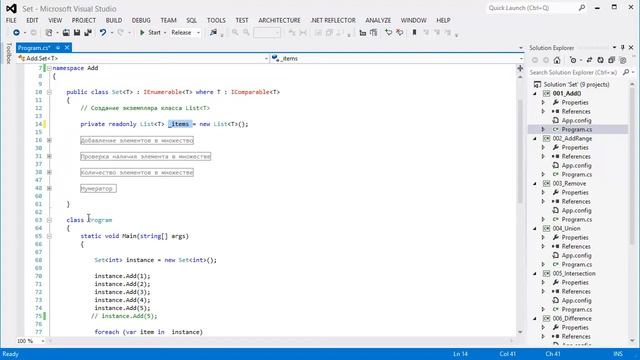Collapse the 002_AddRange project node

click(535, 139)
